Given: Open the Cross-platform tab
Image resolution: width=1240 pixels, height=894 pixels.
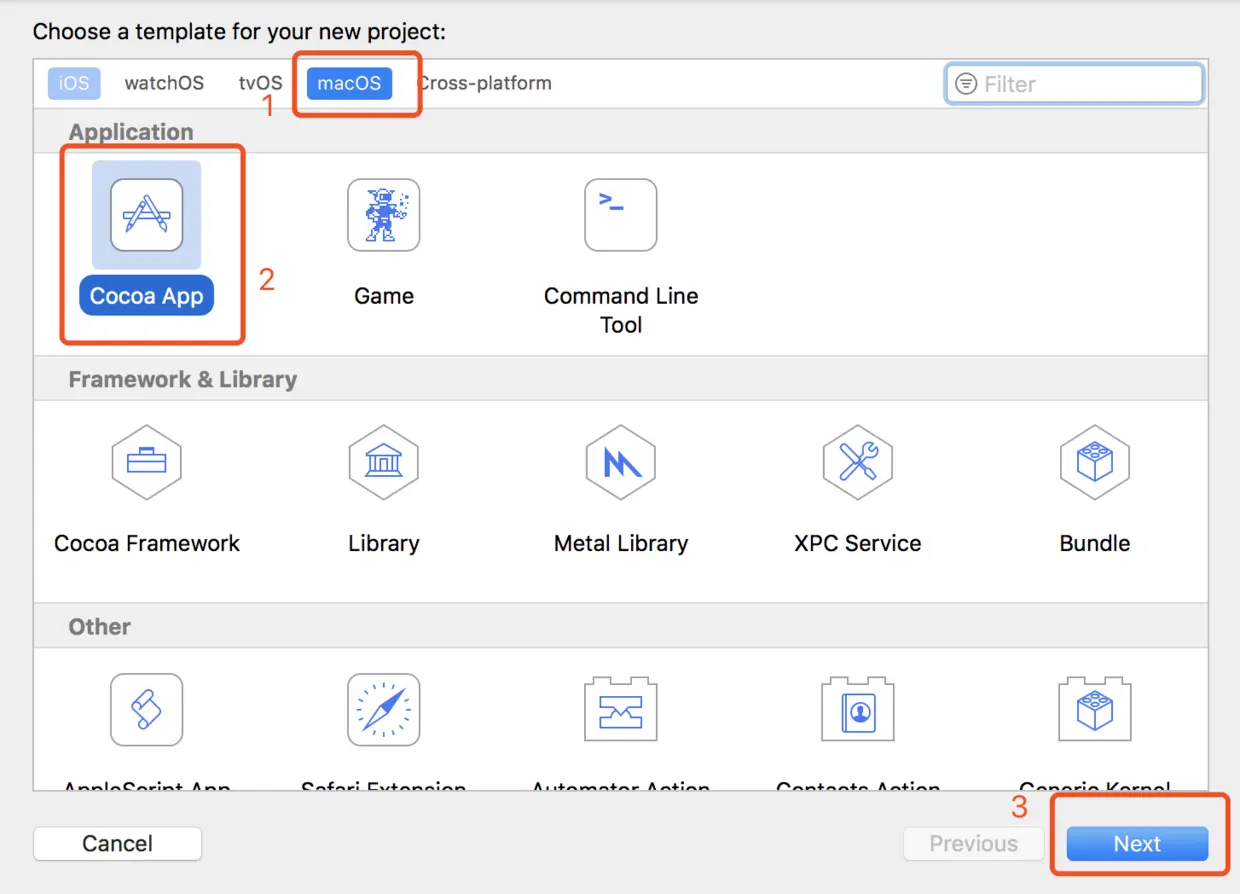Looking at the screenshot, I should tap(484, 83).
